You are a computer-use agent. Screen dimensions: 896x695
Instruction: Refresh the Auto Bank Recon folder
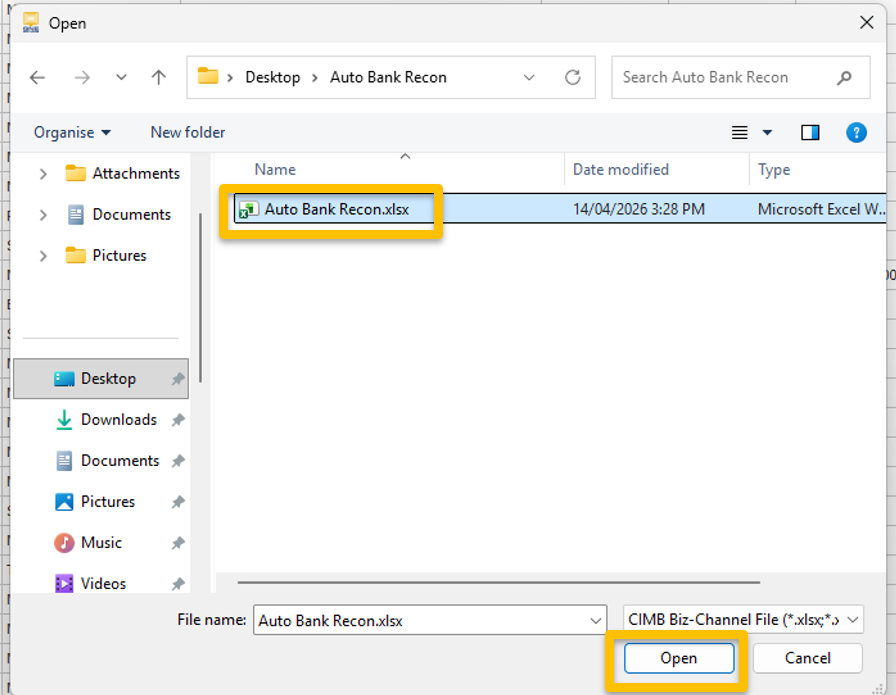click(x=573, y=77)
